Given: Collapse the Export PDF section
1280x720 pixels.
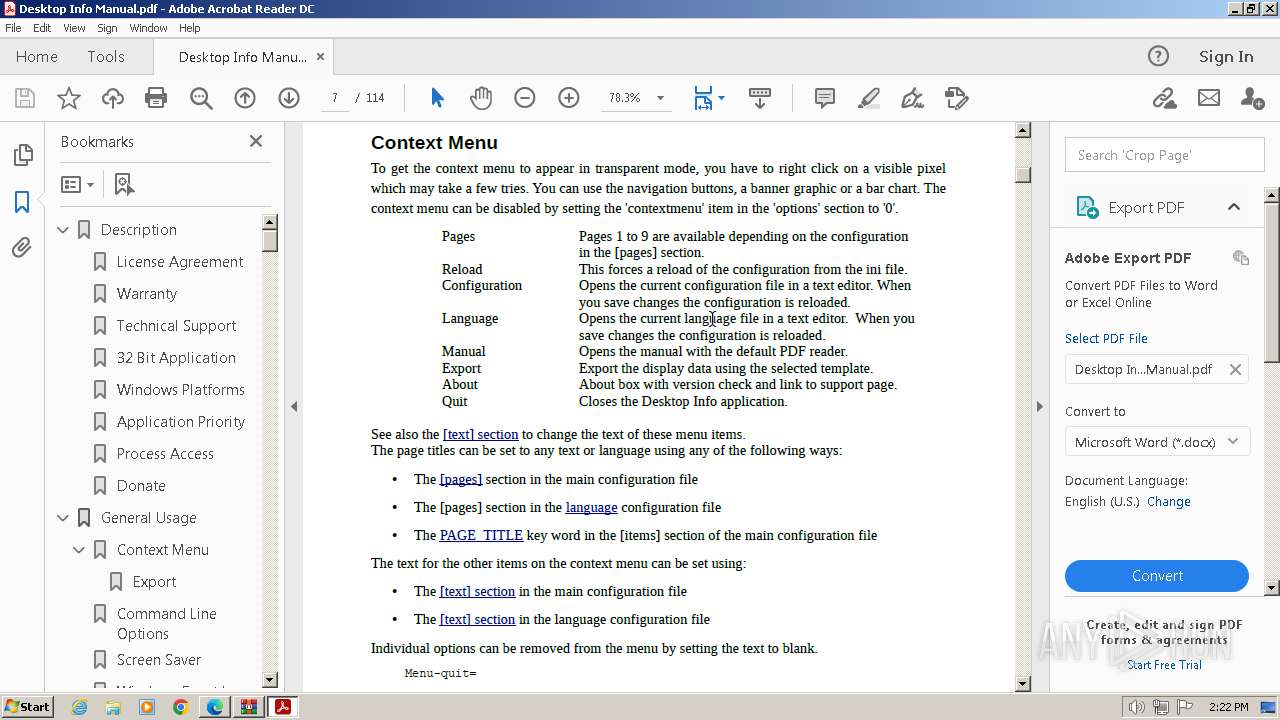Looking at the screenshot, I should (1234, 207).
